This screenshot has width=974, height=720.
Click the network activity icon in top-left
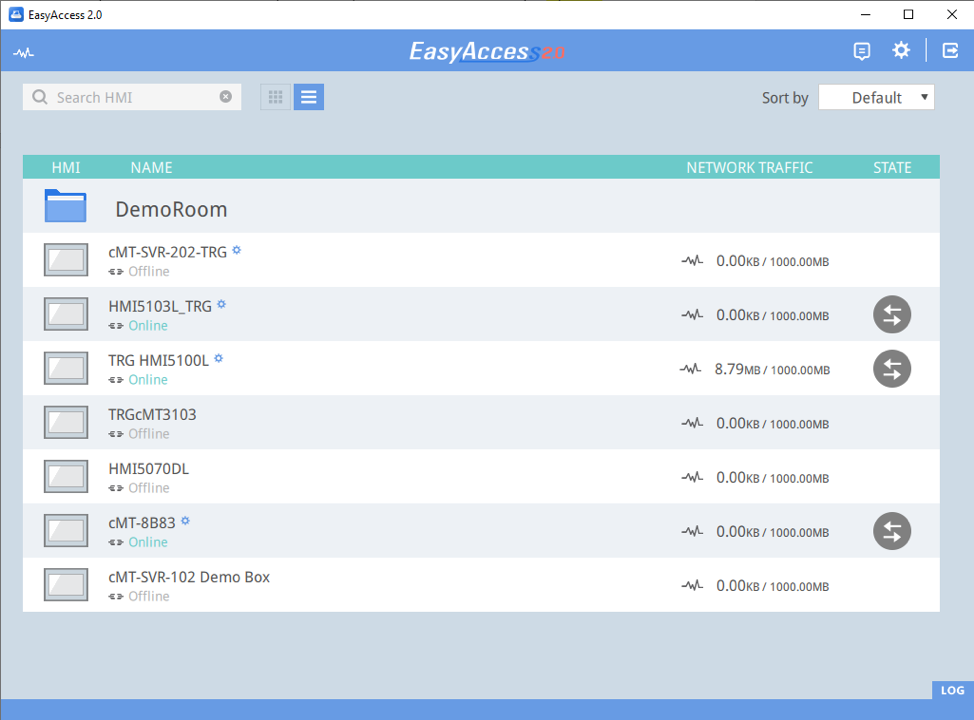(x=23, y=53)
